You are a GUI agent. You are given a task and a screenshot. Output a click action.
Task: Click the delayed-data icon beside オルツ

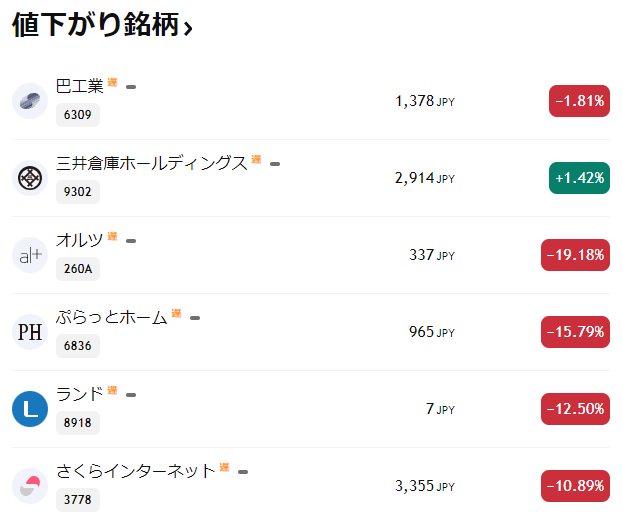[113, 237]
